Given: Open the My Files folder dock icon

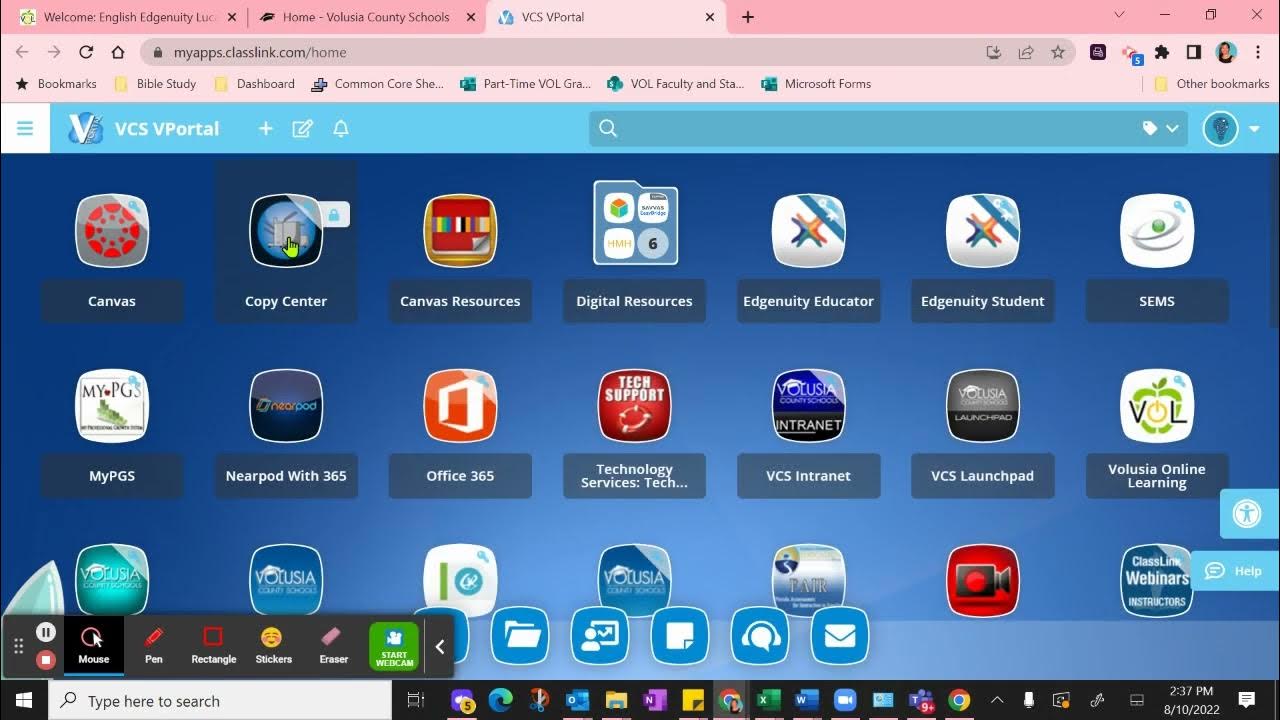Looking at the screenshot, I should coord(520,636).
